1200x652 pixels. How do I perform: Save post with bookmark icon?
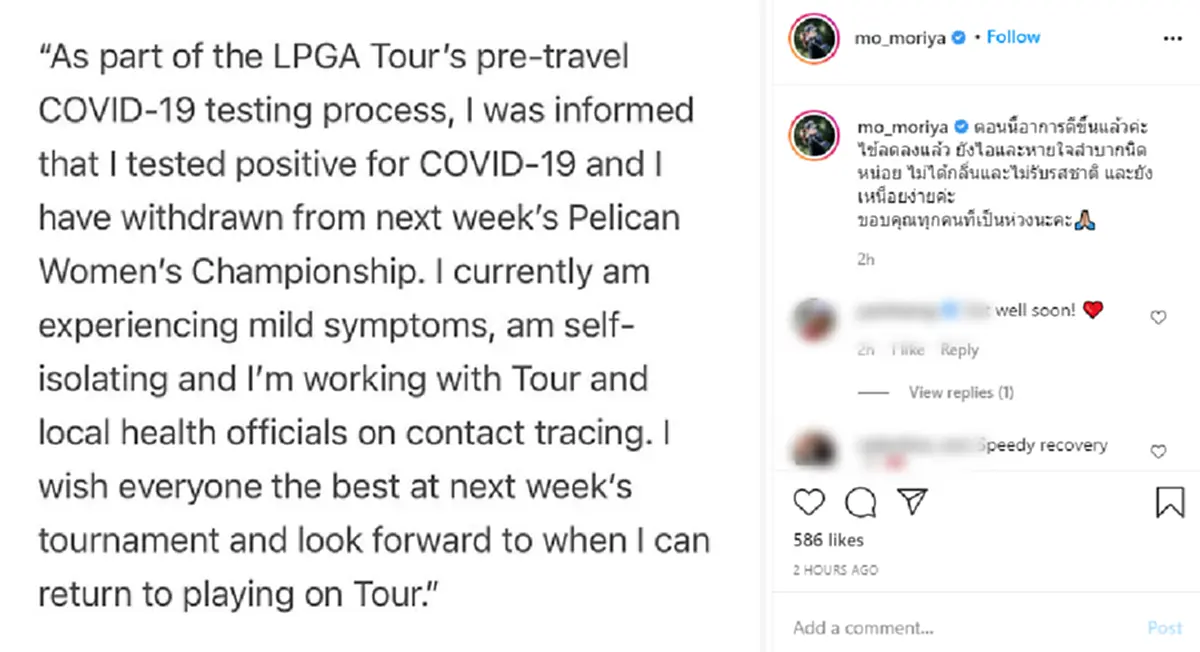tap(1170, 501)
